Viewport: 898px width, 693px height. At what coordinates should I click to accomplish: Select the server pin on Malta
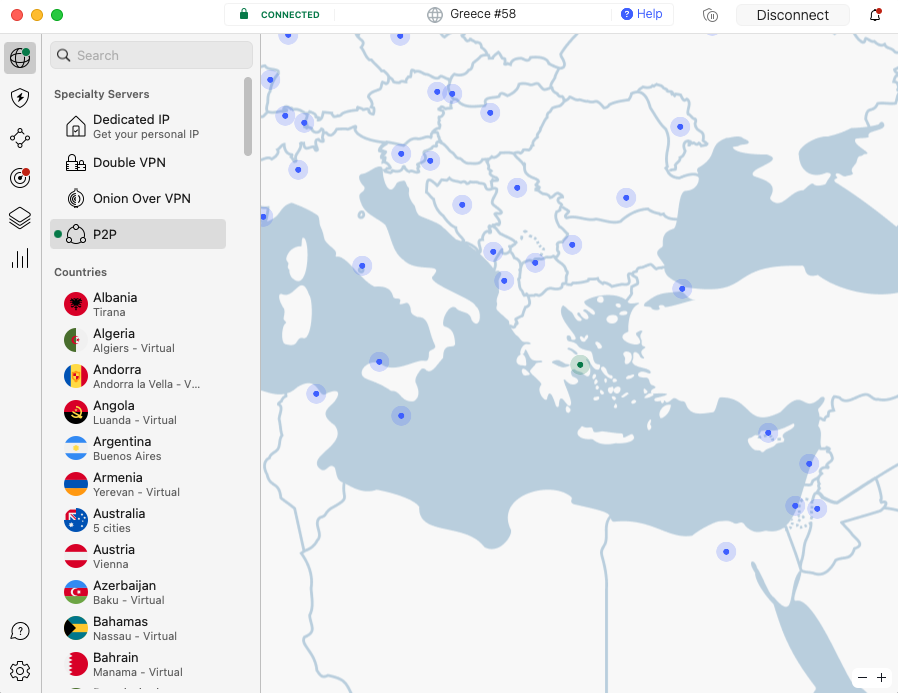[x=401, y=416]
